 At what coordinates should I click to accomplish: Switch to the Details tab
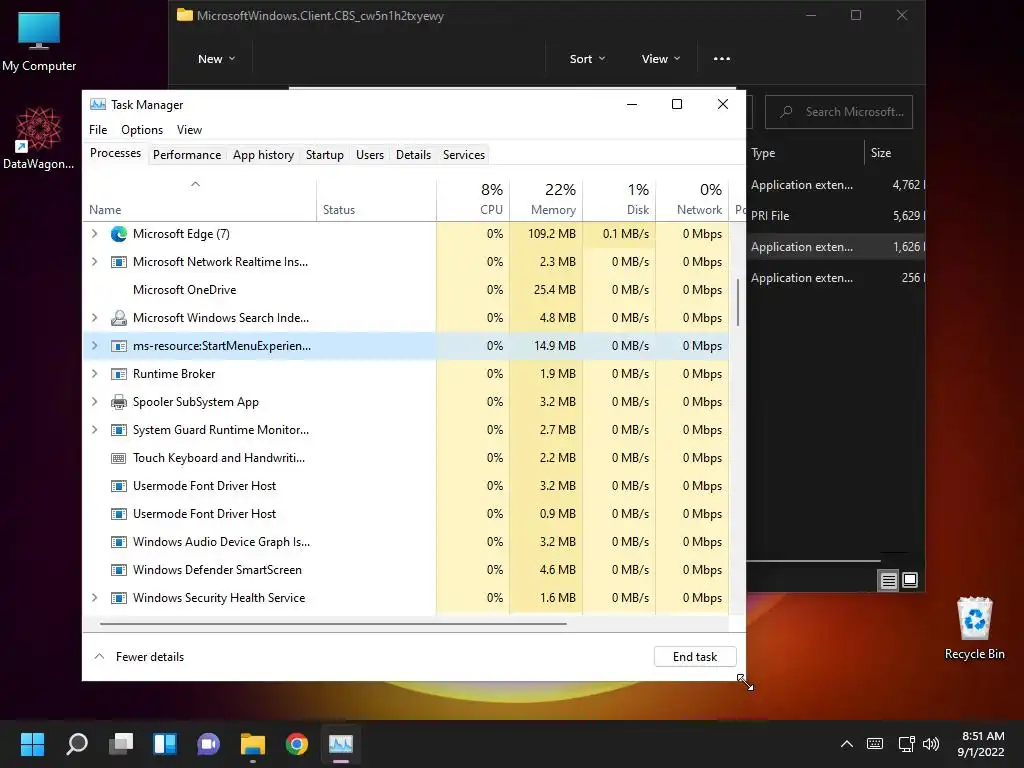click(413, 155)
